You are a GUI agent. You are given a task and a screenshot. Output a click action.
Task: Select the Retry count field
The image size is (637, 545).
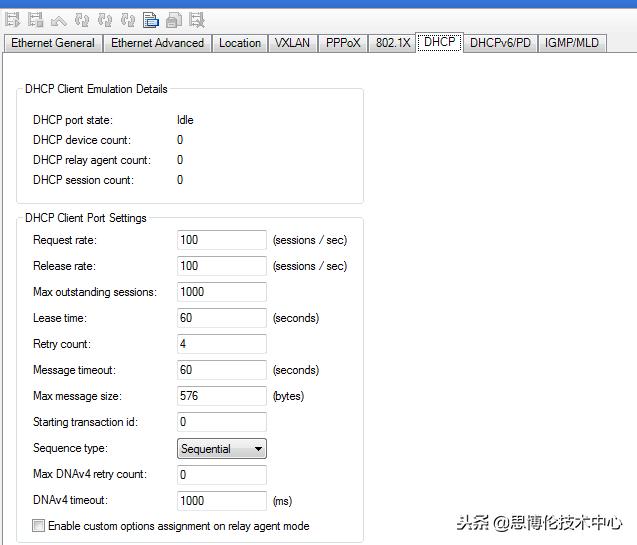222,344
